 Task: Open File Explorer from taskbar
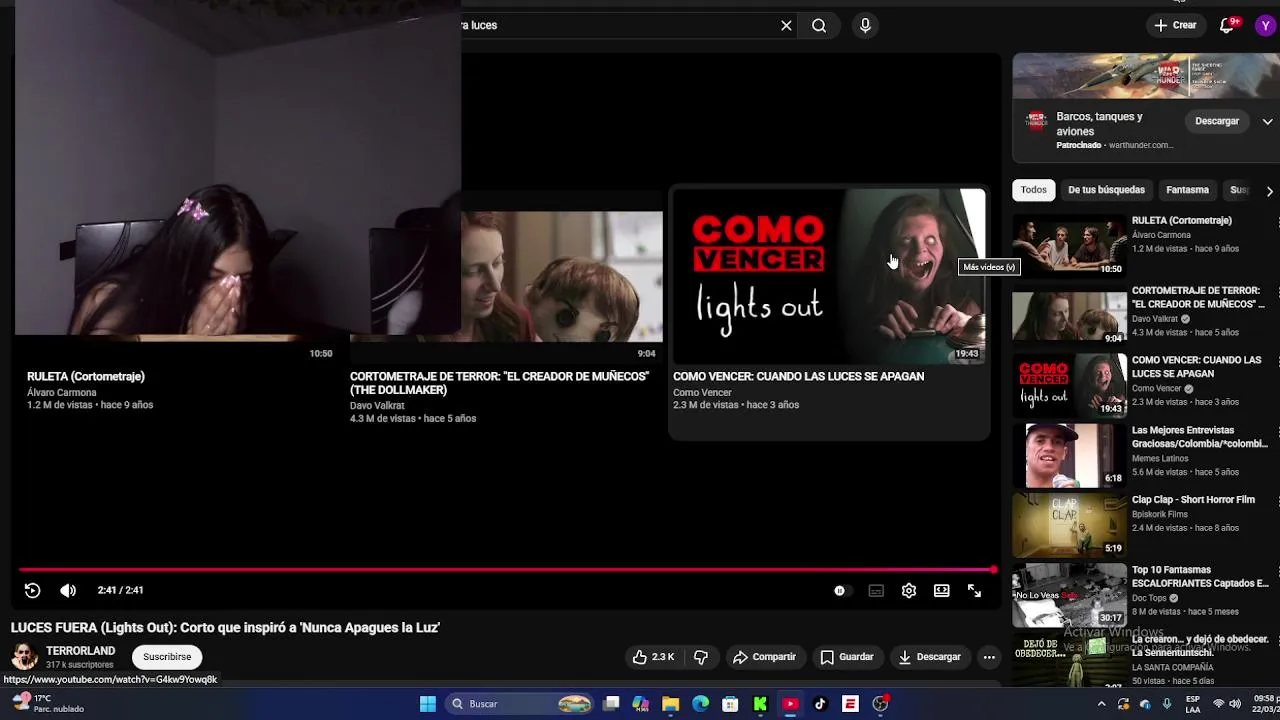tap(671, 704)
